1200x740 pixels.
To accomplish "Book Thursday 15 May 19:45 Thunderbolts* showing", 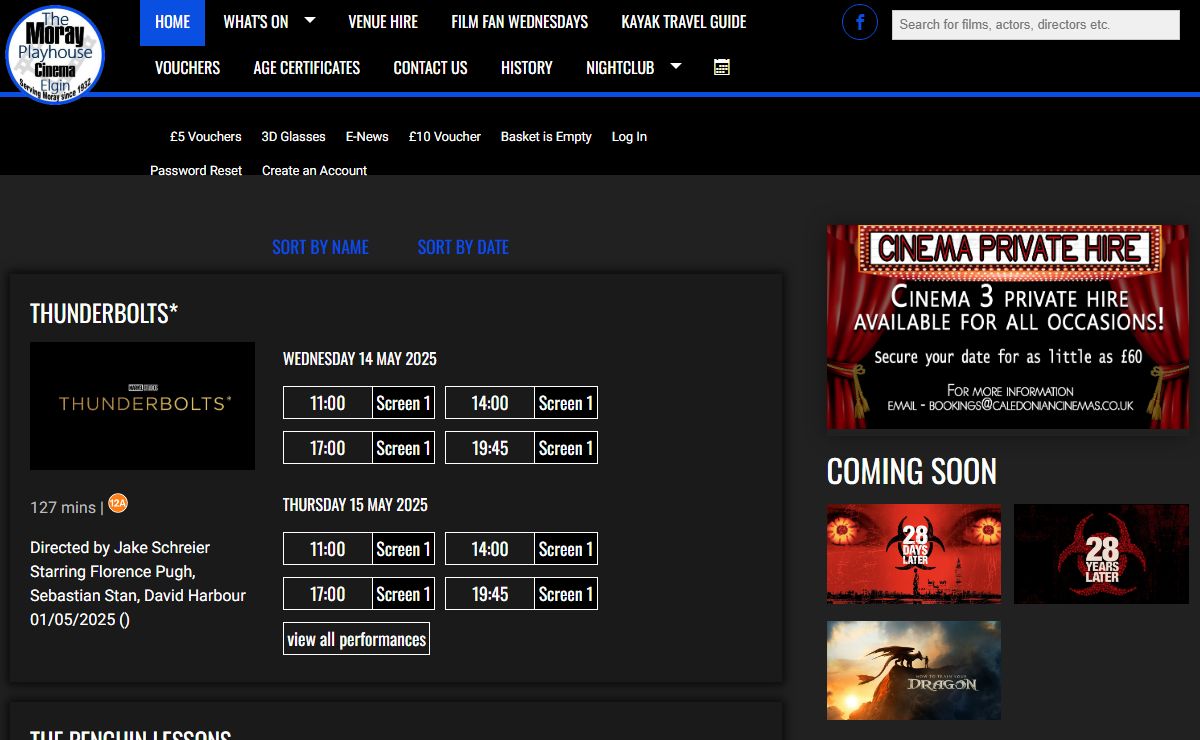I will (x=521, y=594).
